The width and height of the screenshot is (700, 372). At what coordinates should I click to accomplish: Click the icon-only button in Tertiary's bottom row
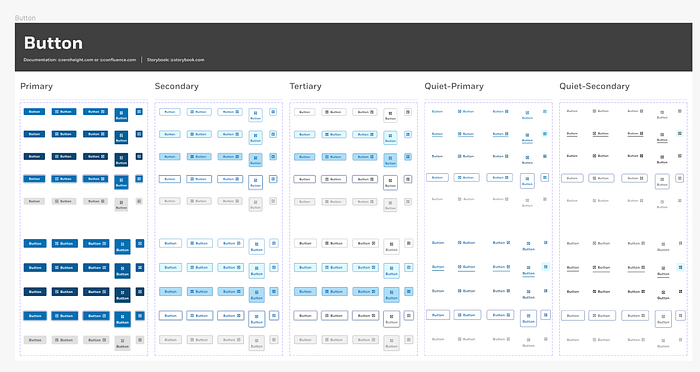(409, 340)
